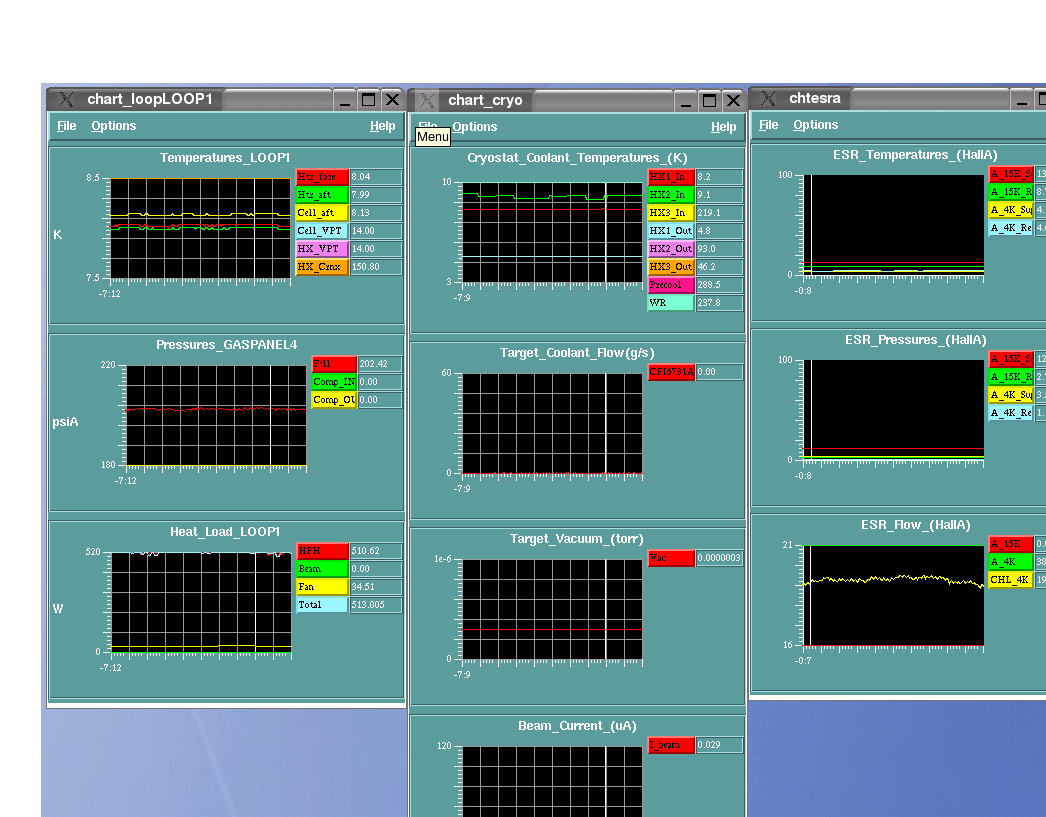Viewport: 1046px width, 817px height.
Task: Select the HPH heat load legend button
Action: 322,551
